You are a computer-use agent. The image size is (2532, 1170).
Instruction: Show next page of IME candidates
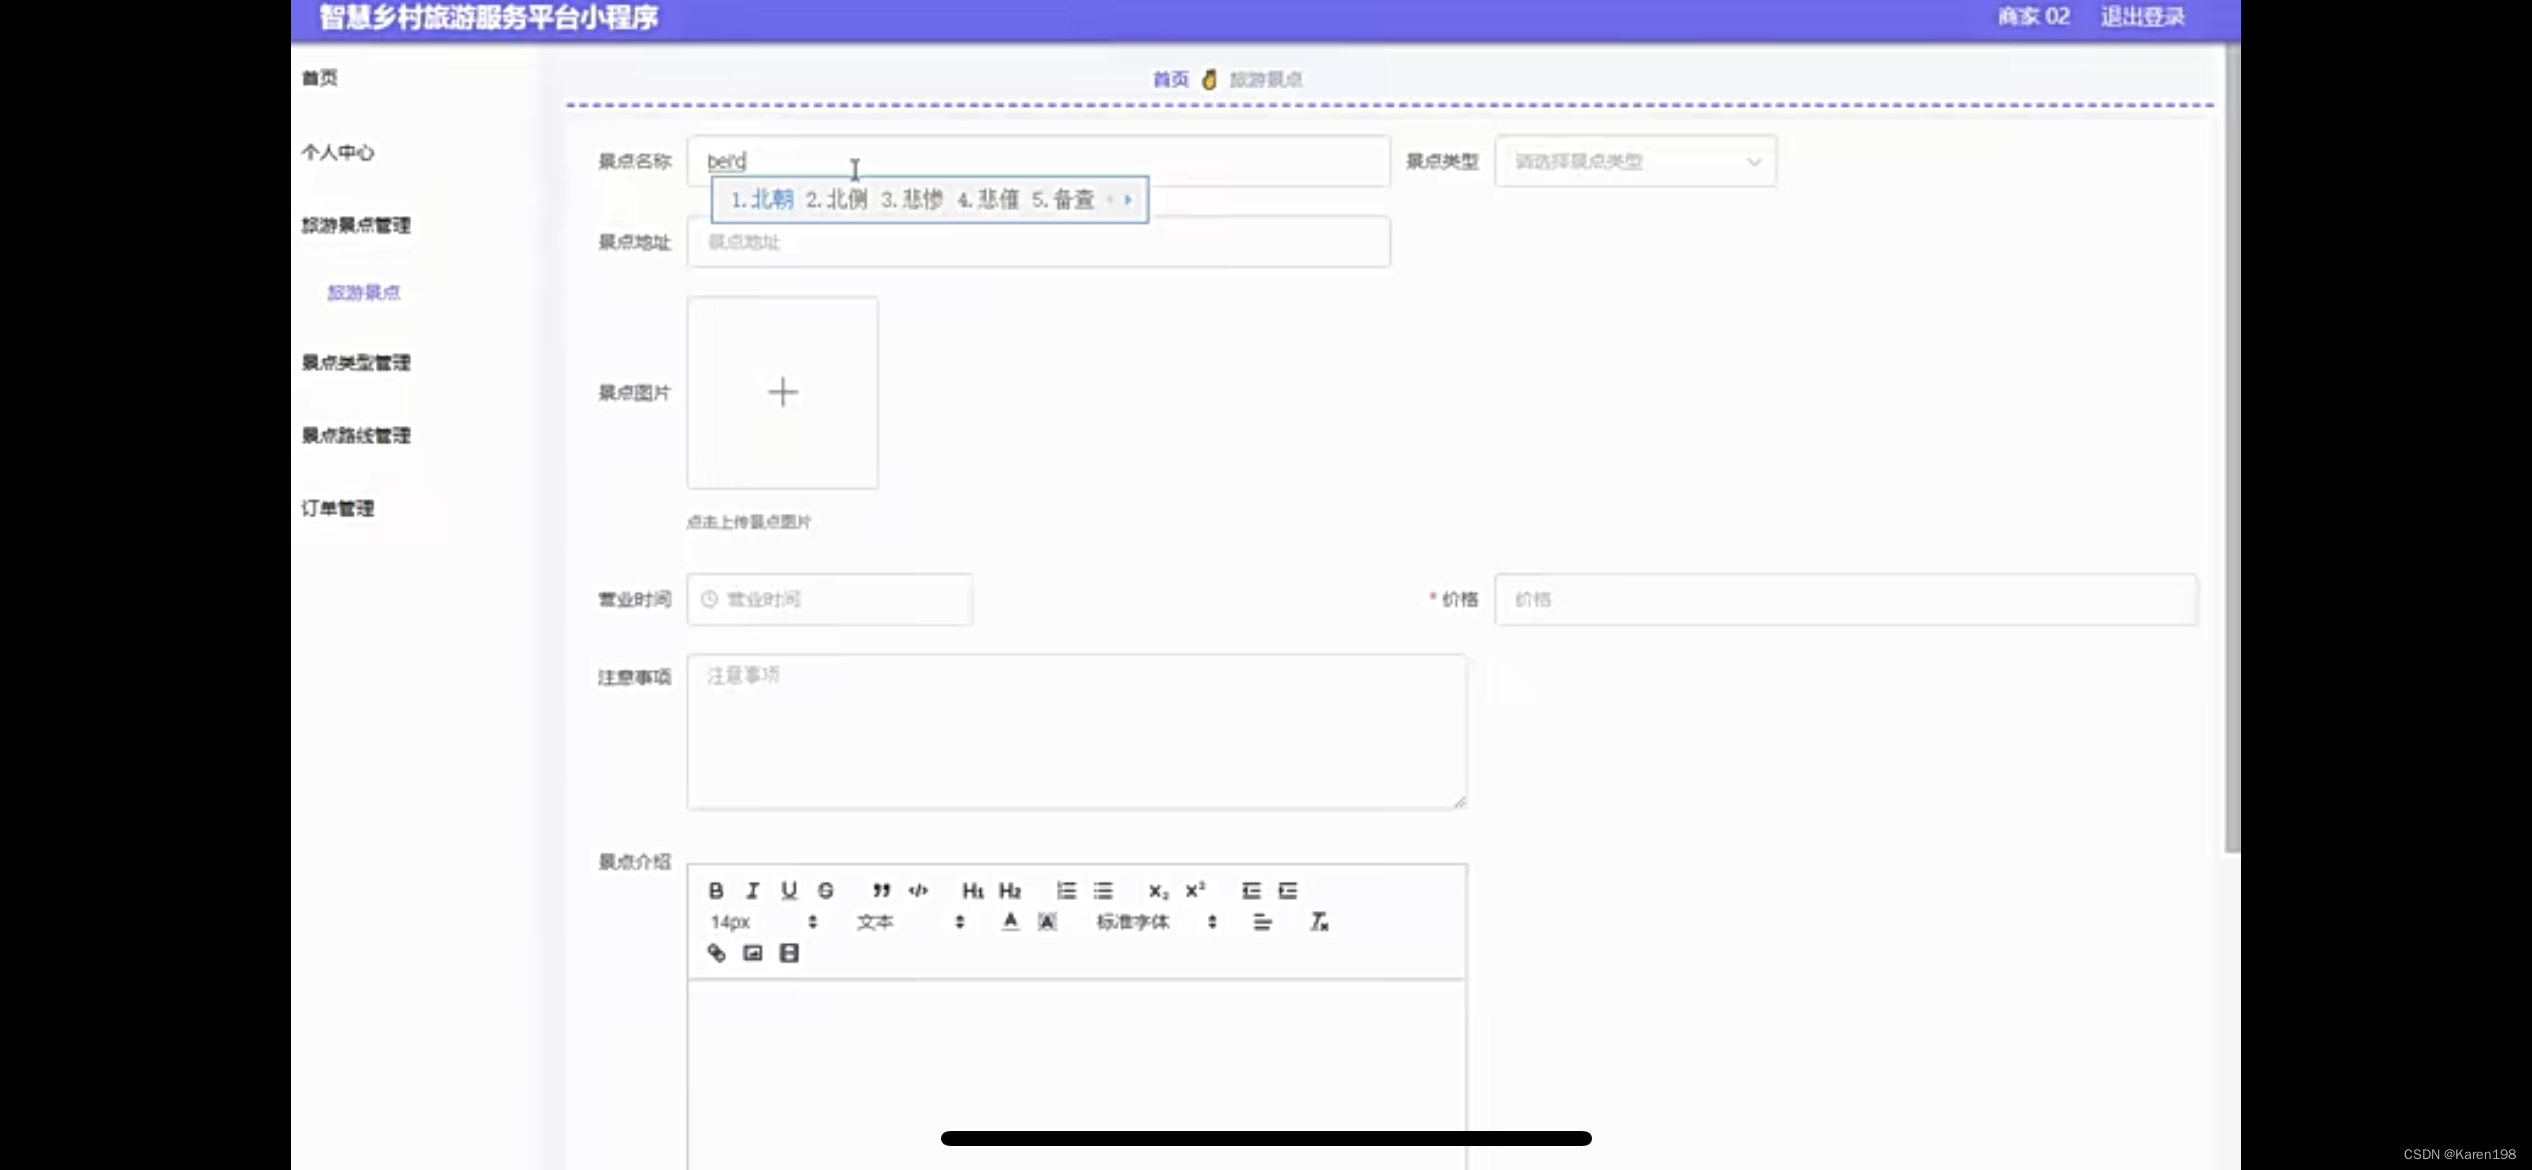click(x=1128, y=200)
